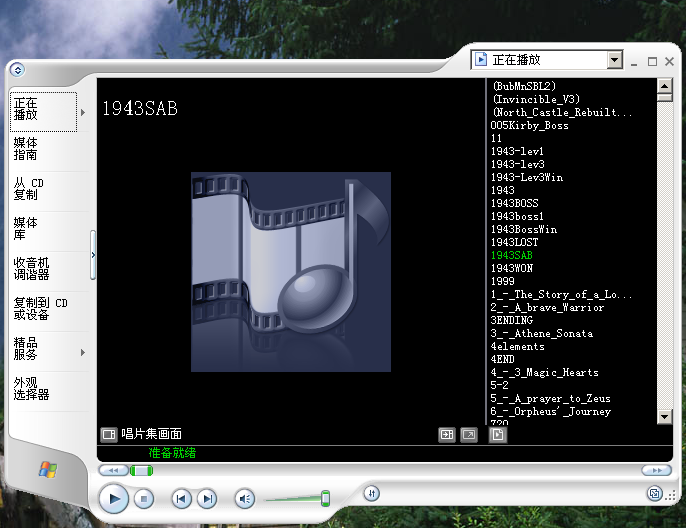
Task: Click the Play button
Action: pos(114,498)
